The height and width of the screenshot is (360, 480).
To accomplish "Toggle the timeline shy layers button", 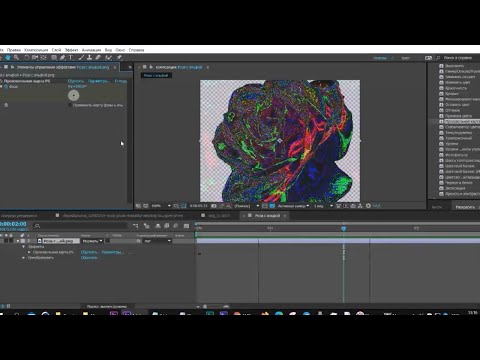I will point(158,226).
